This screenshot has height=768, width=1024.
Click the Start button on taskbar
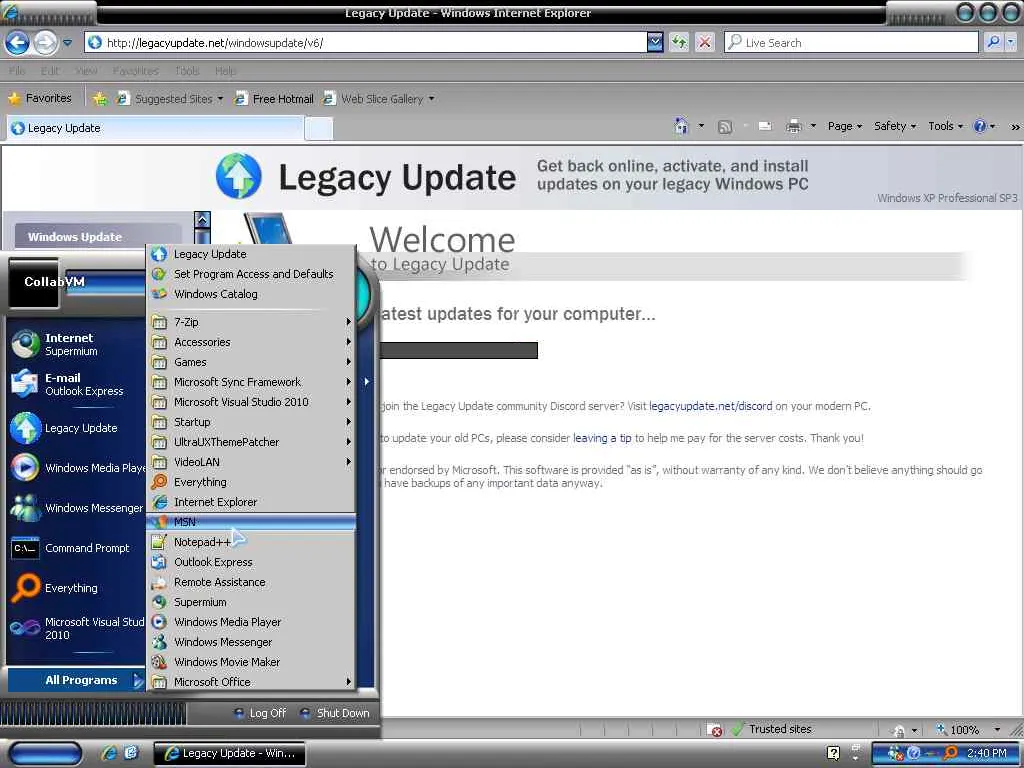[x=44, y=753]
